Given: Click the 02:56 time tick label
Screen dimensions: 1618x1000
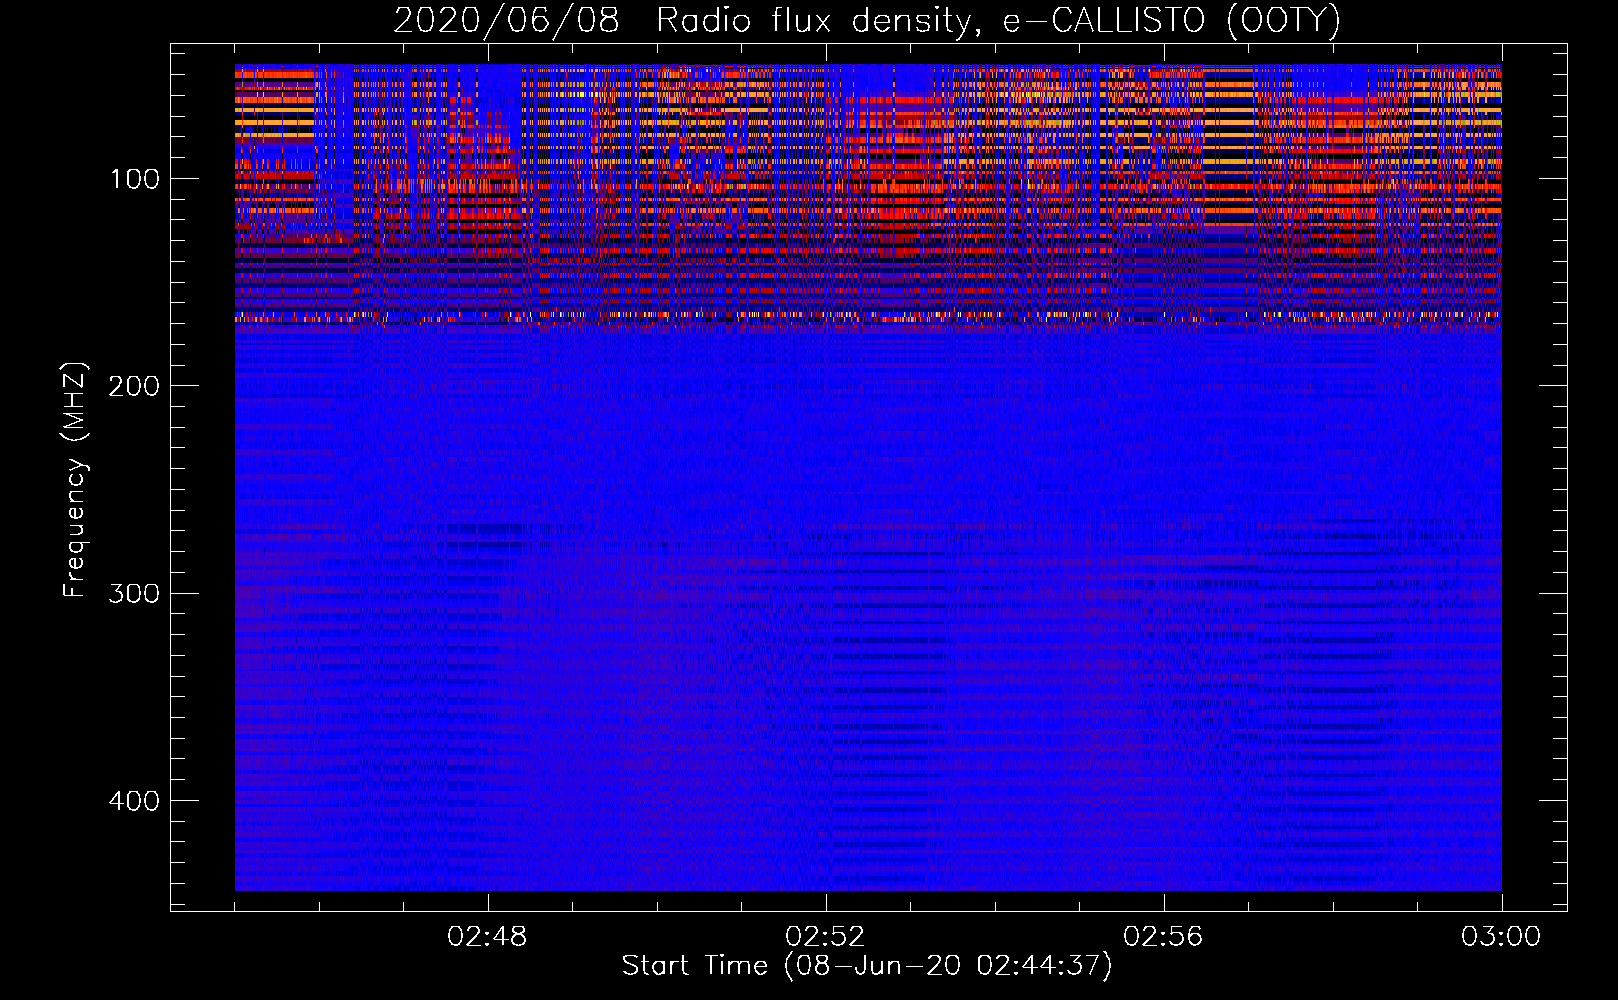Looking at the screenshot, I should pyautogui.click(x=1164, y=937).
